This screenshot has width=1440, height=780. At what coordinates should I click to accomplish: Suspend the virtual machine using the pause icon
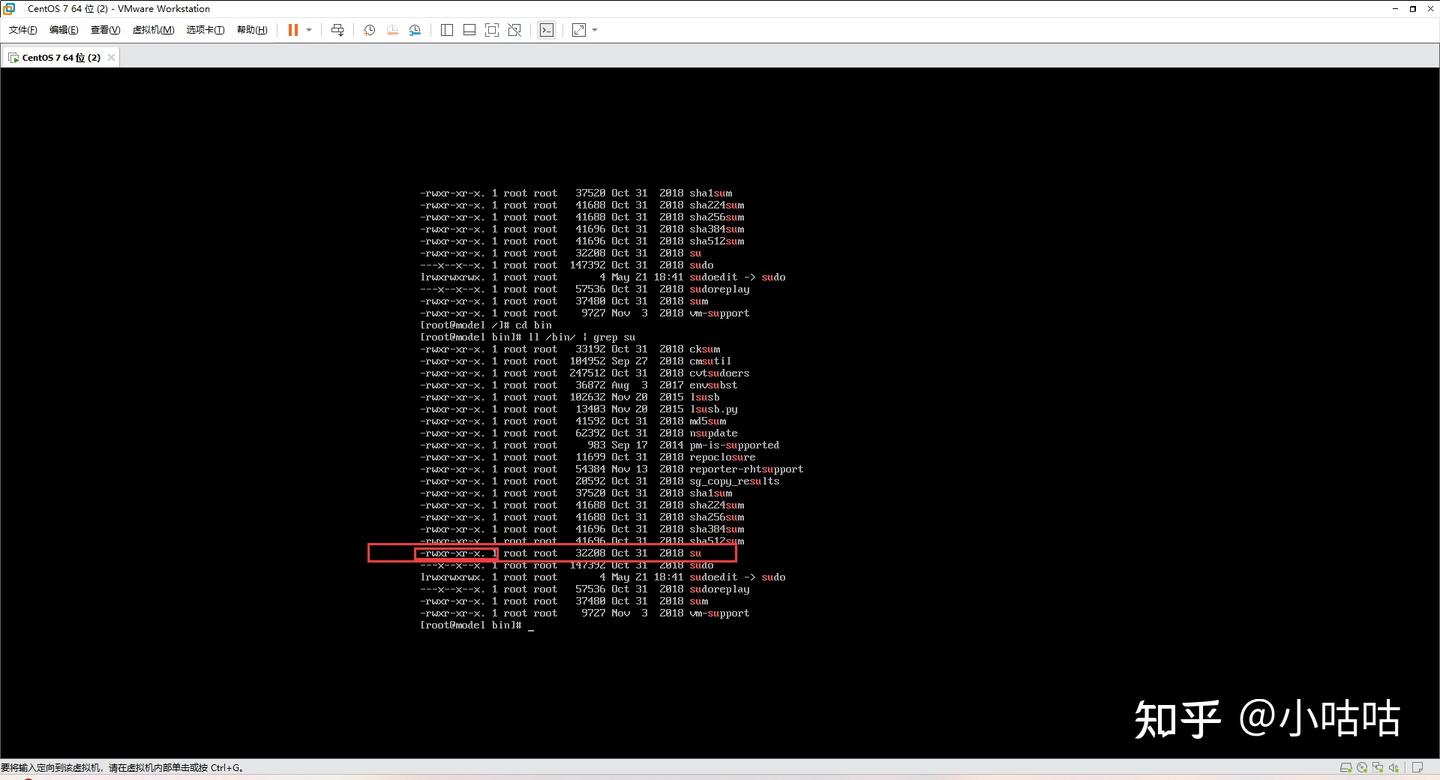pos(293,29)
